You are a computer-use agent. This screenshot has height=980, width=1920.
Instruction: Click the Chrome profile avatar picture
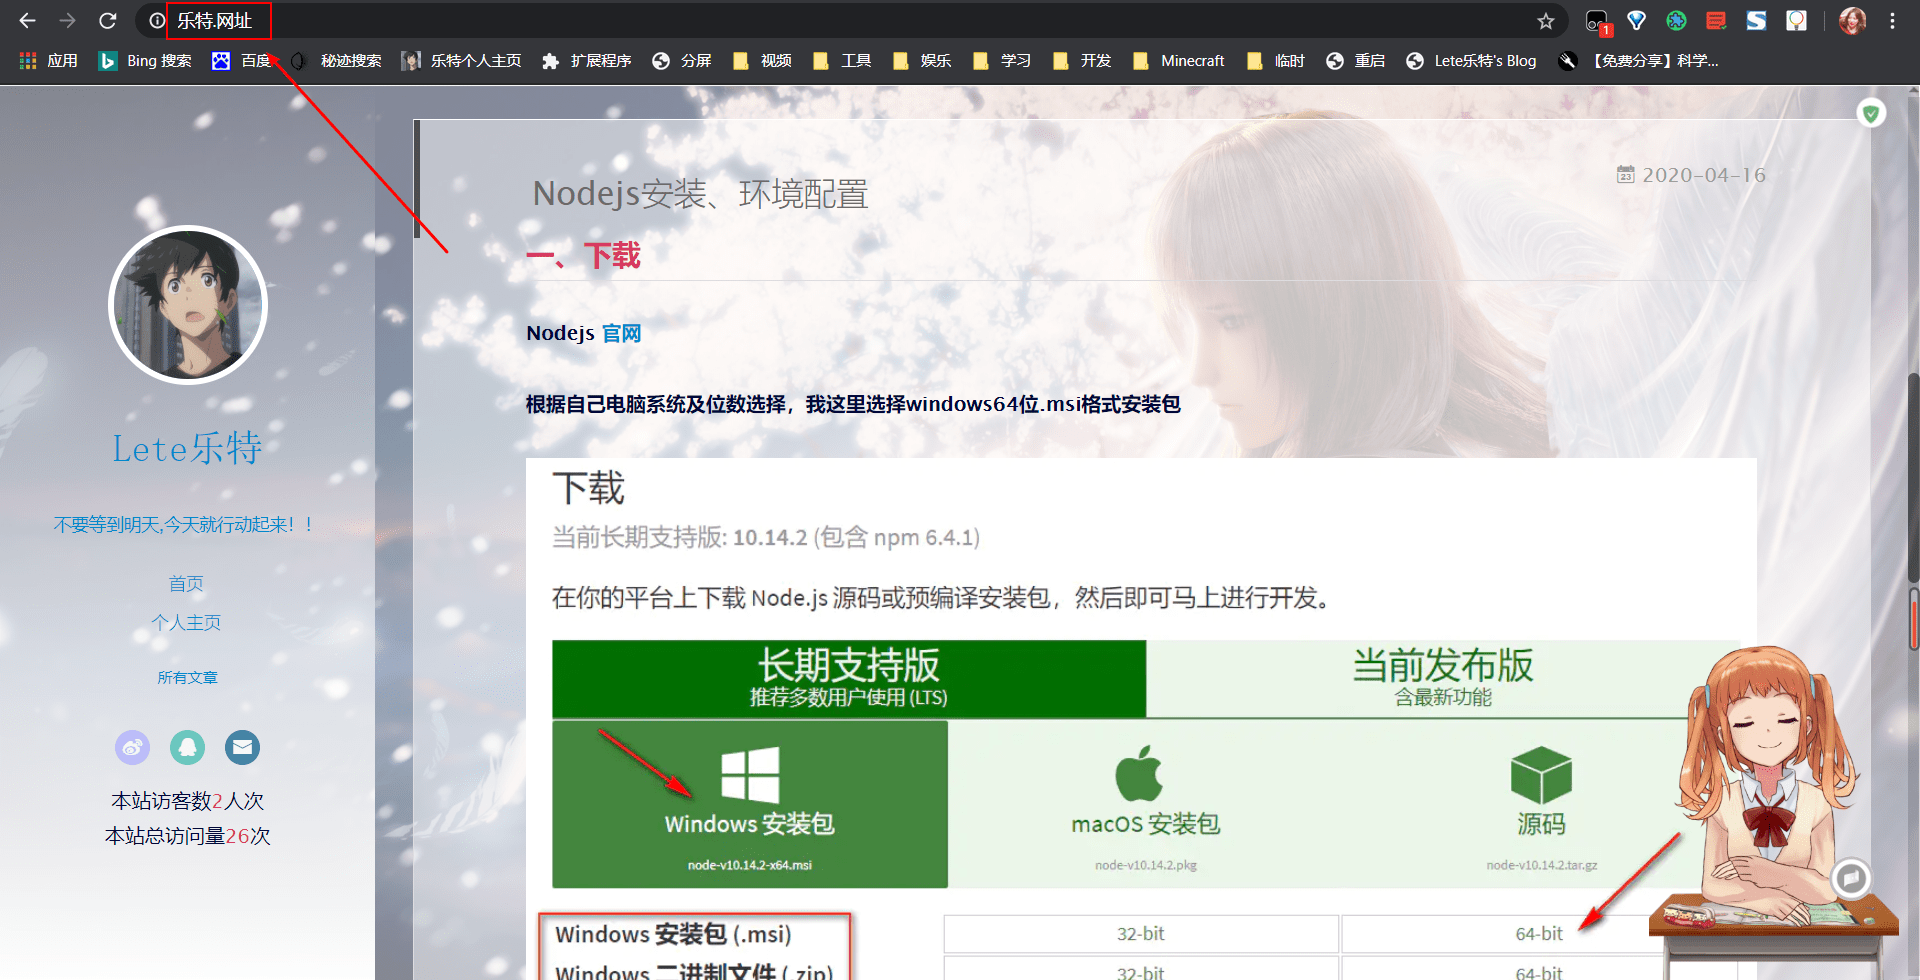pos(1852,21)
